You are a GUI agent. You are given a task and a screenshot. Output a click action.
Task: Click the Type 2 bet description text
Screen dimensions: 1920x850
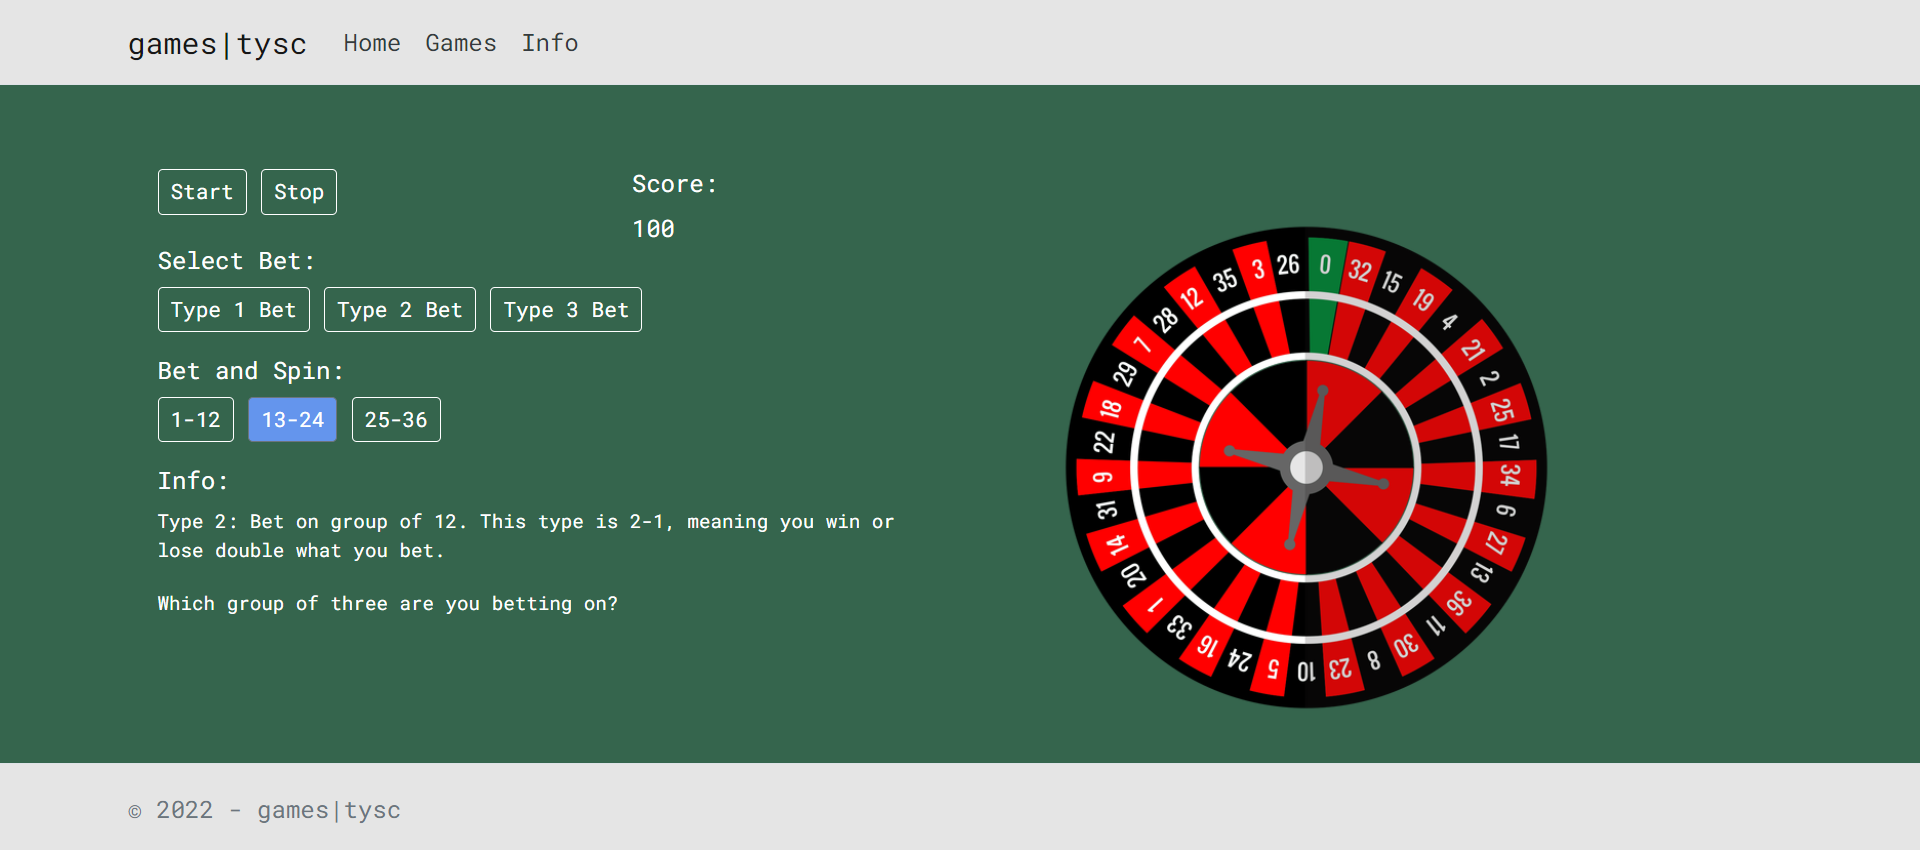(x=526, y=536)
